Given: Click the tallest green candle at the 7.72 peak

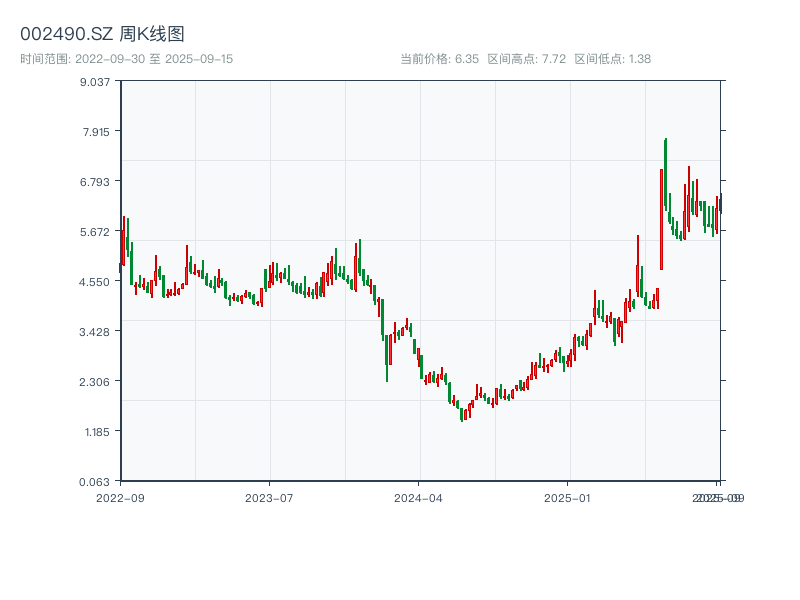Looking at the screenshot, I should (x=665, y=173).
